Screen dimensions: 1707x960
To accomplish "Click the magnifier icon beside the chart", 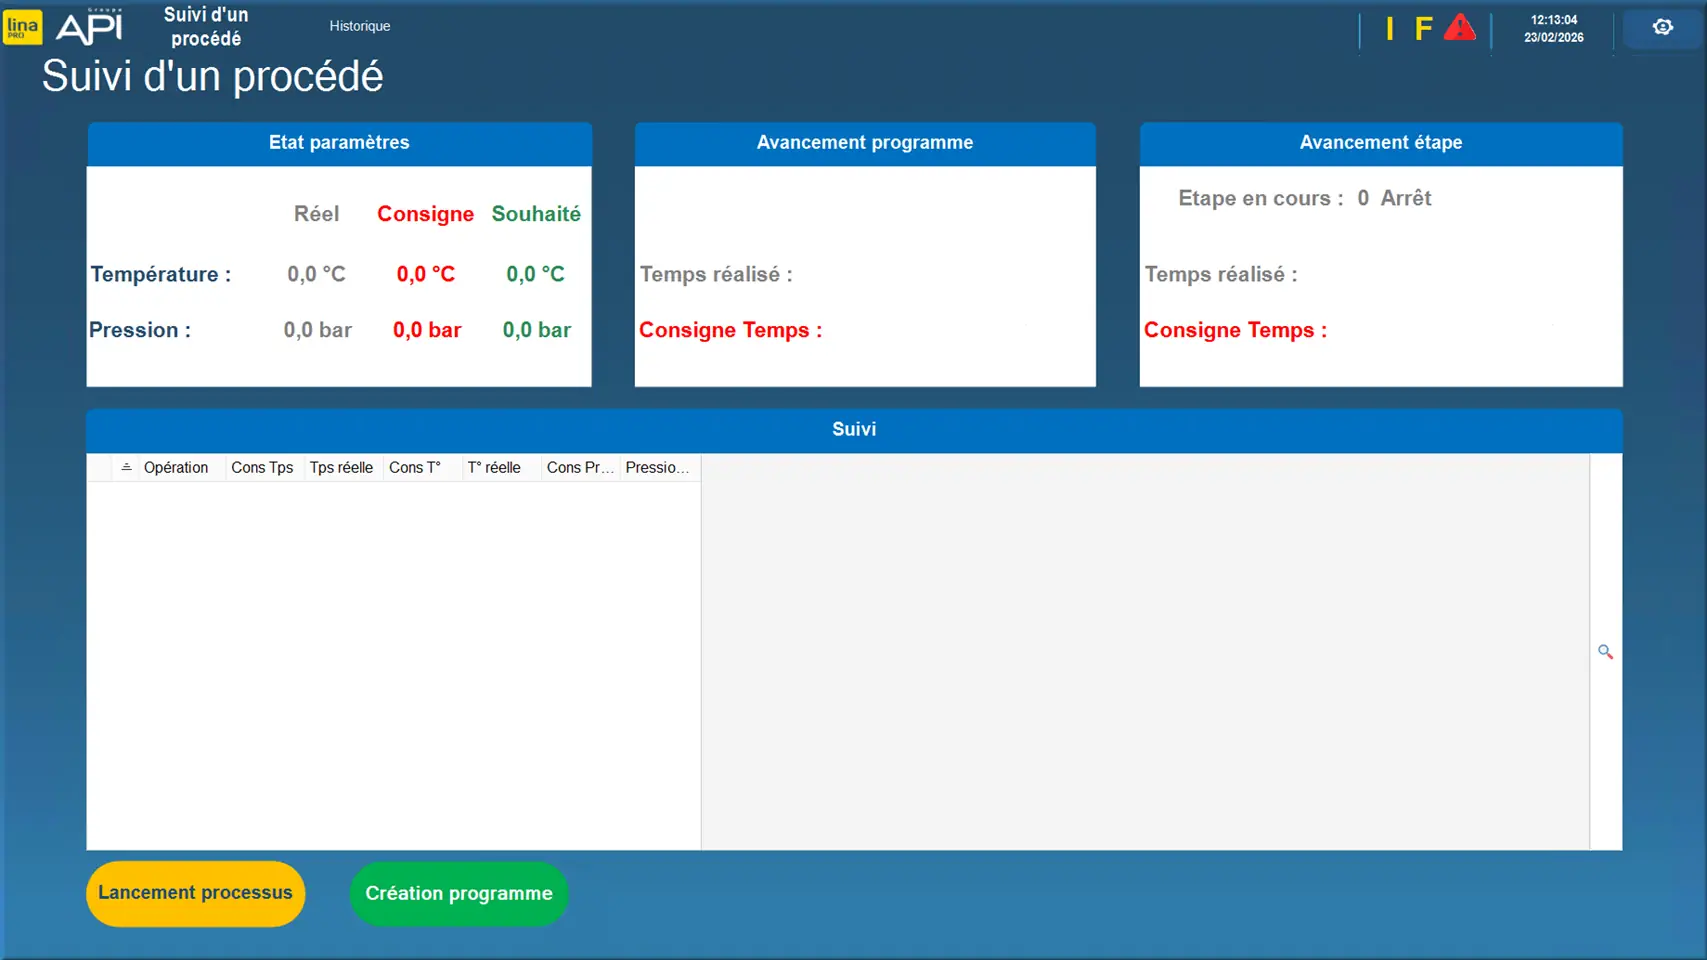I will click(1605, 652).
